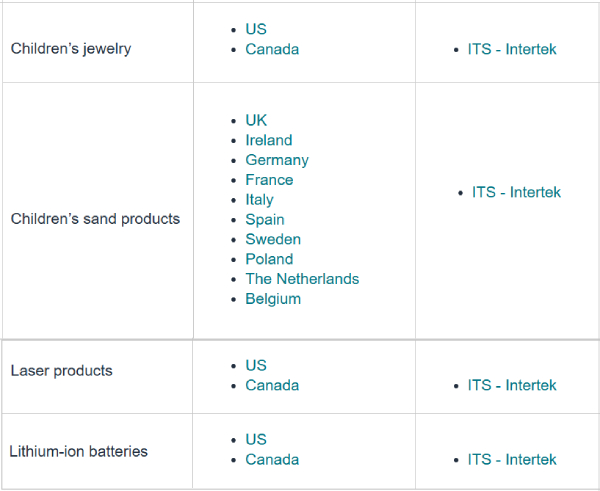Viewport: 600px width, 491px height.
Task: Open the Ireland link
Action: point(269,140)
